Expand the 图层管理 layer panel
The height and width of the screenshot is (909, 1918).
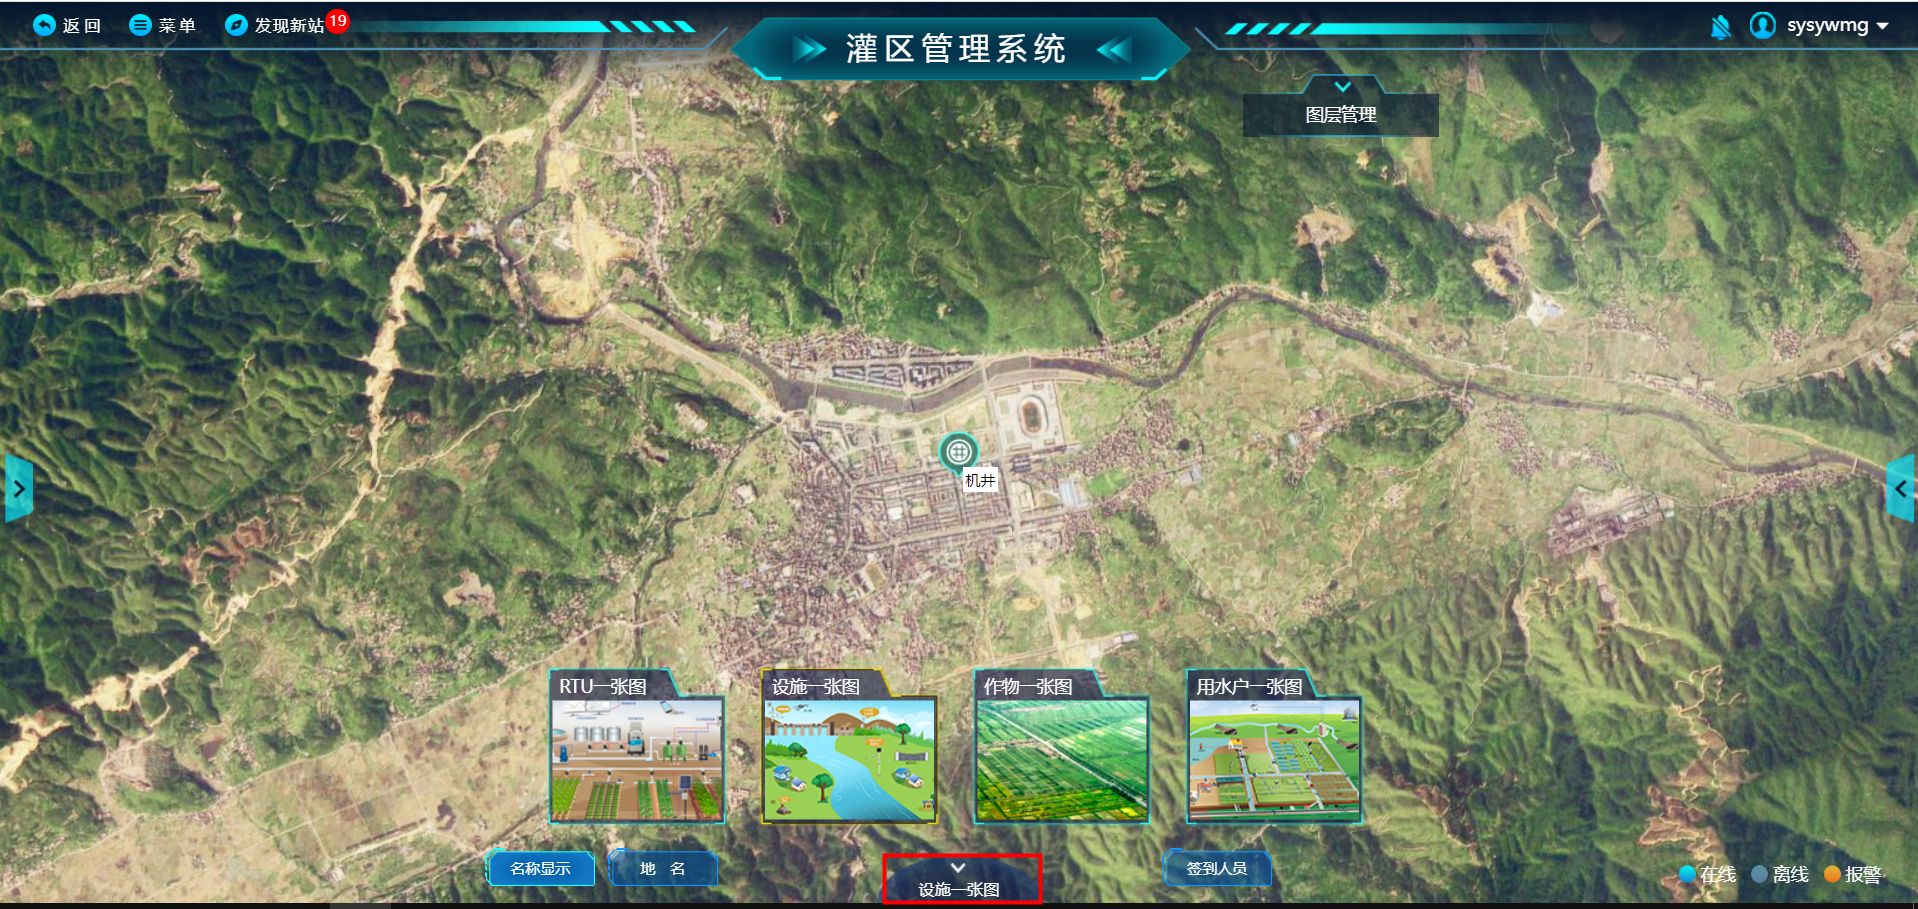coord(1340,106)
